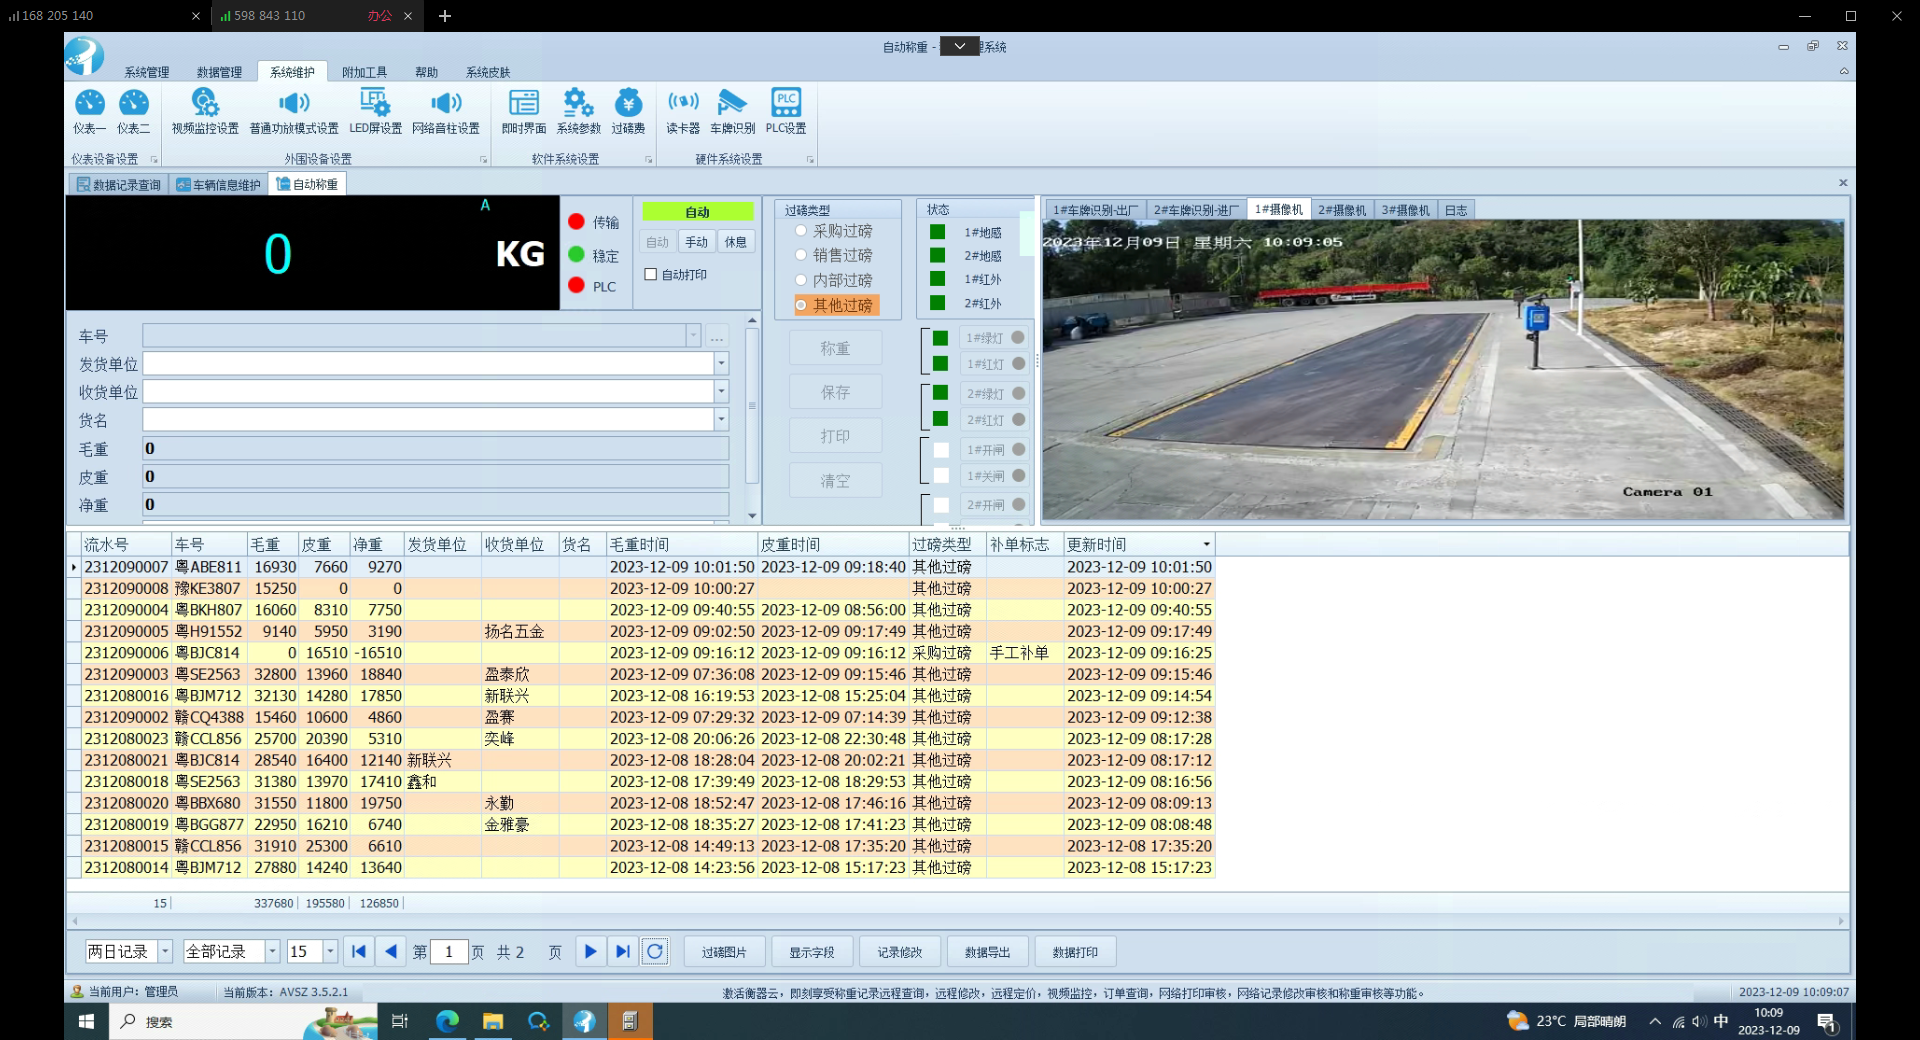Screen dimensions: 1920x1040
Task: Open PLC设置 configuration icon
Action: [786, 111]
